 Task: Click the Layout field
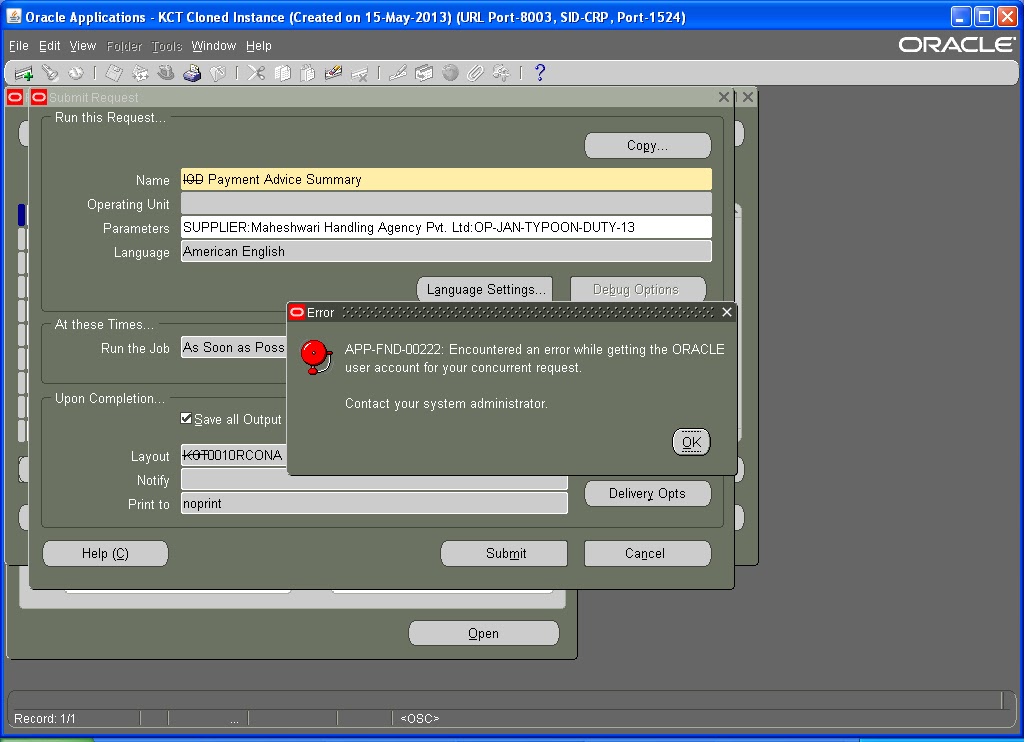pos(234,455)
